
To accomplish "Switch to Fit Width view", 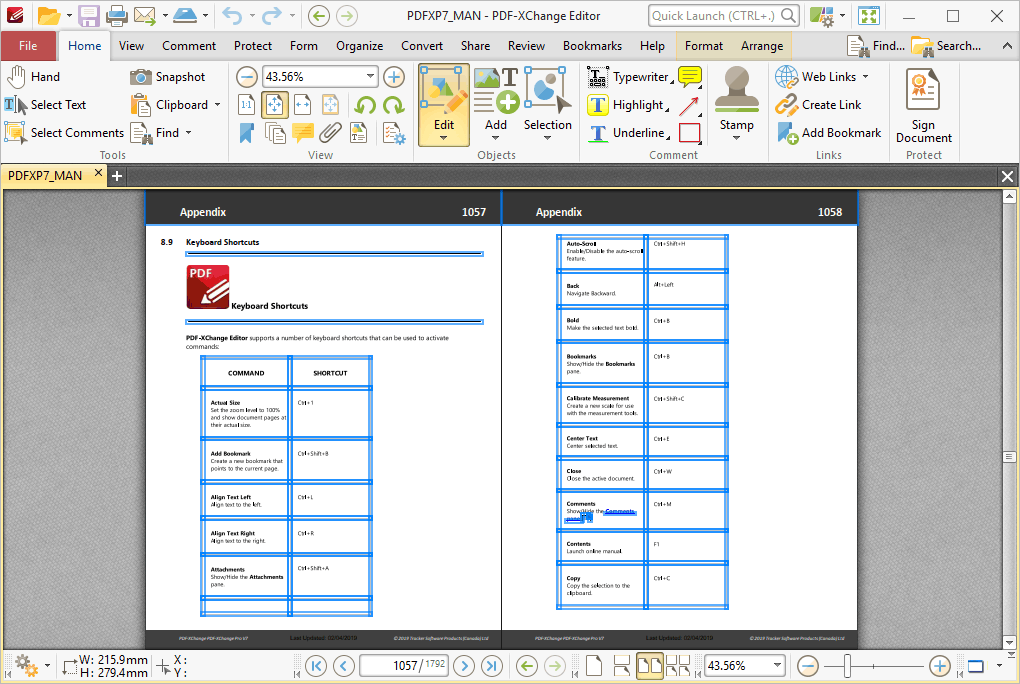I will (x=302, y=105).
